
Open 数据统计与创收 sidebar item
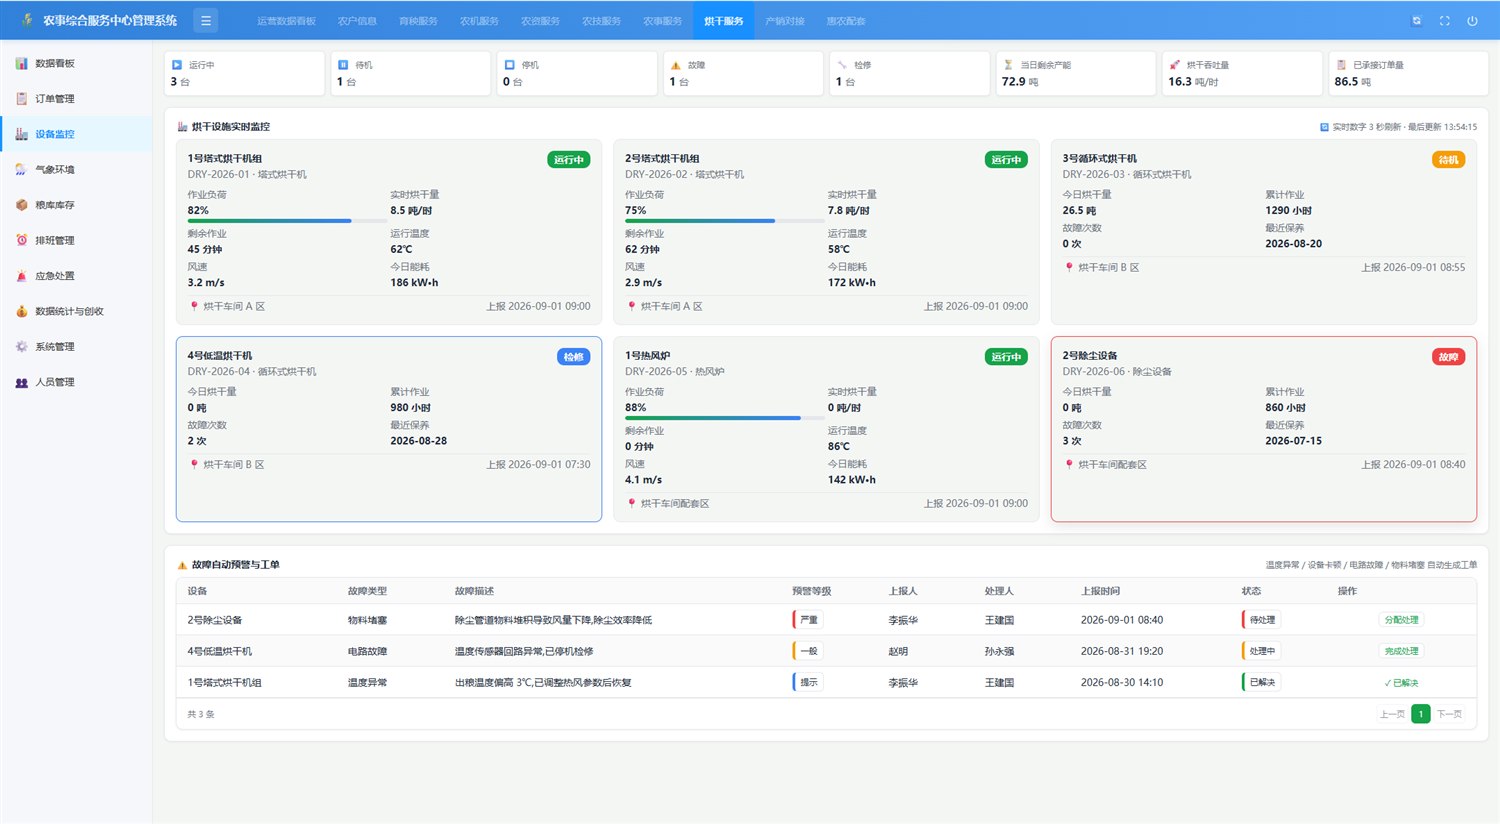76,311
